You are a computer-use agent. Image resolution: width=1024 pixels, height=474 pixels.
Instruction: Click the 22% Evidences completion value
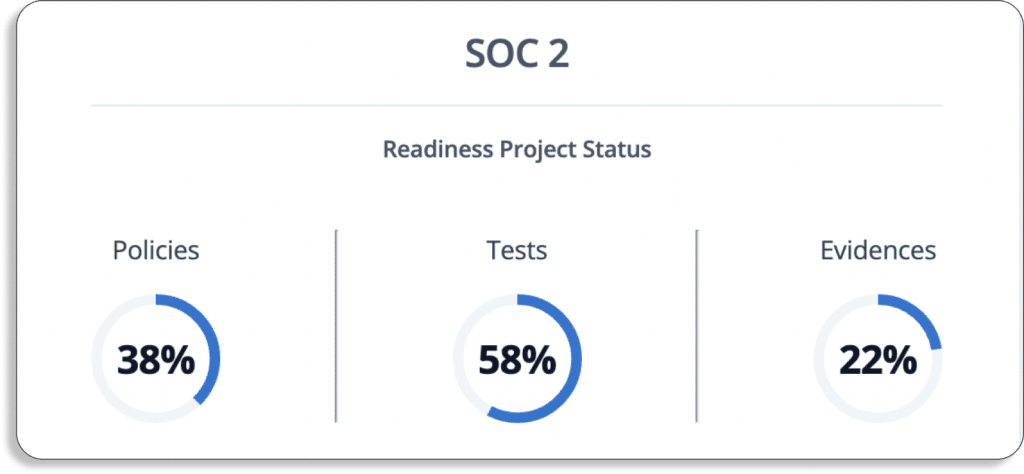[878, 360]
